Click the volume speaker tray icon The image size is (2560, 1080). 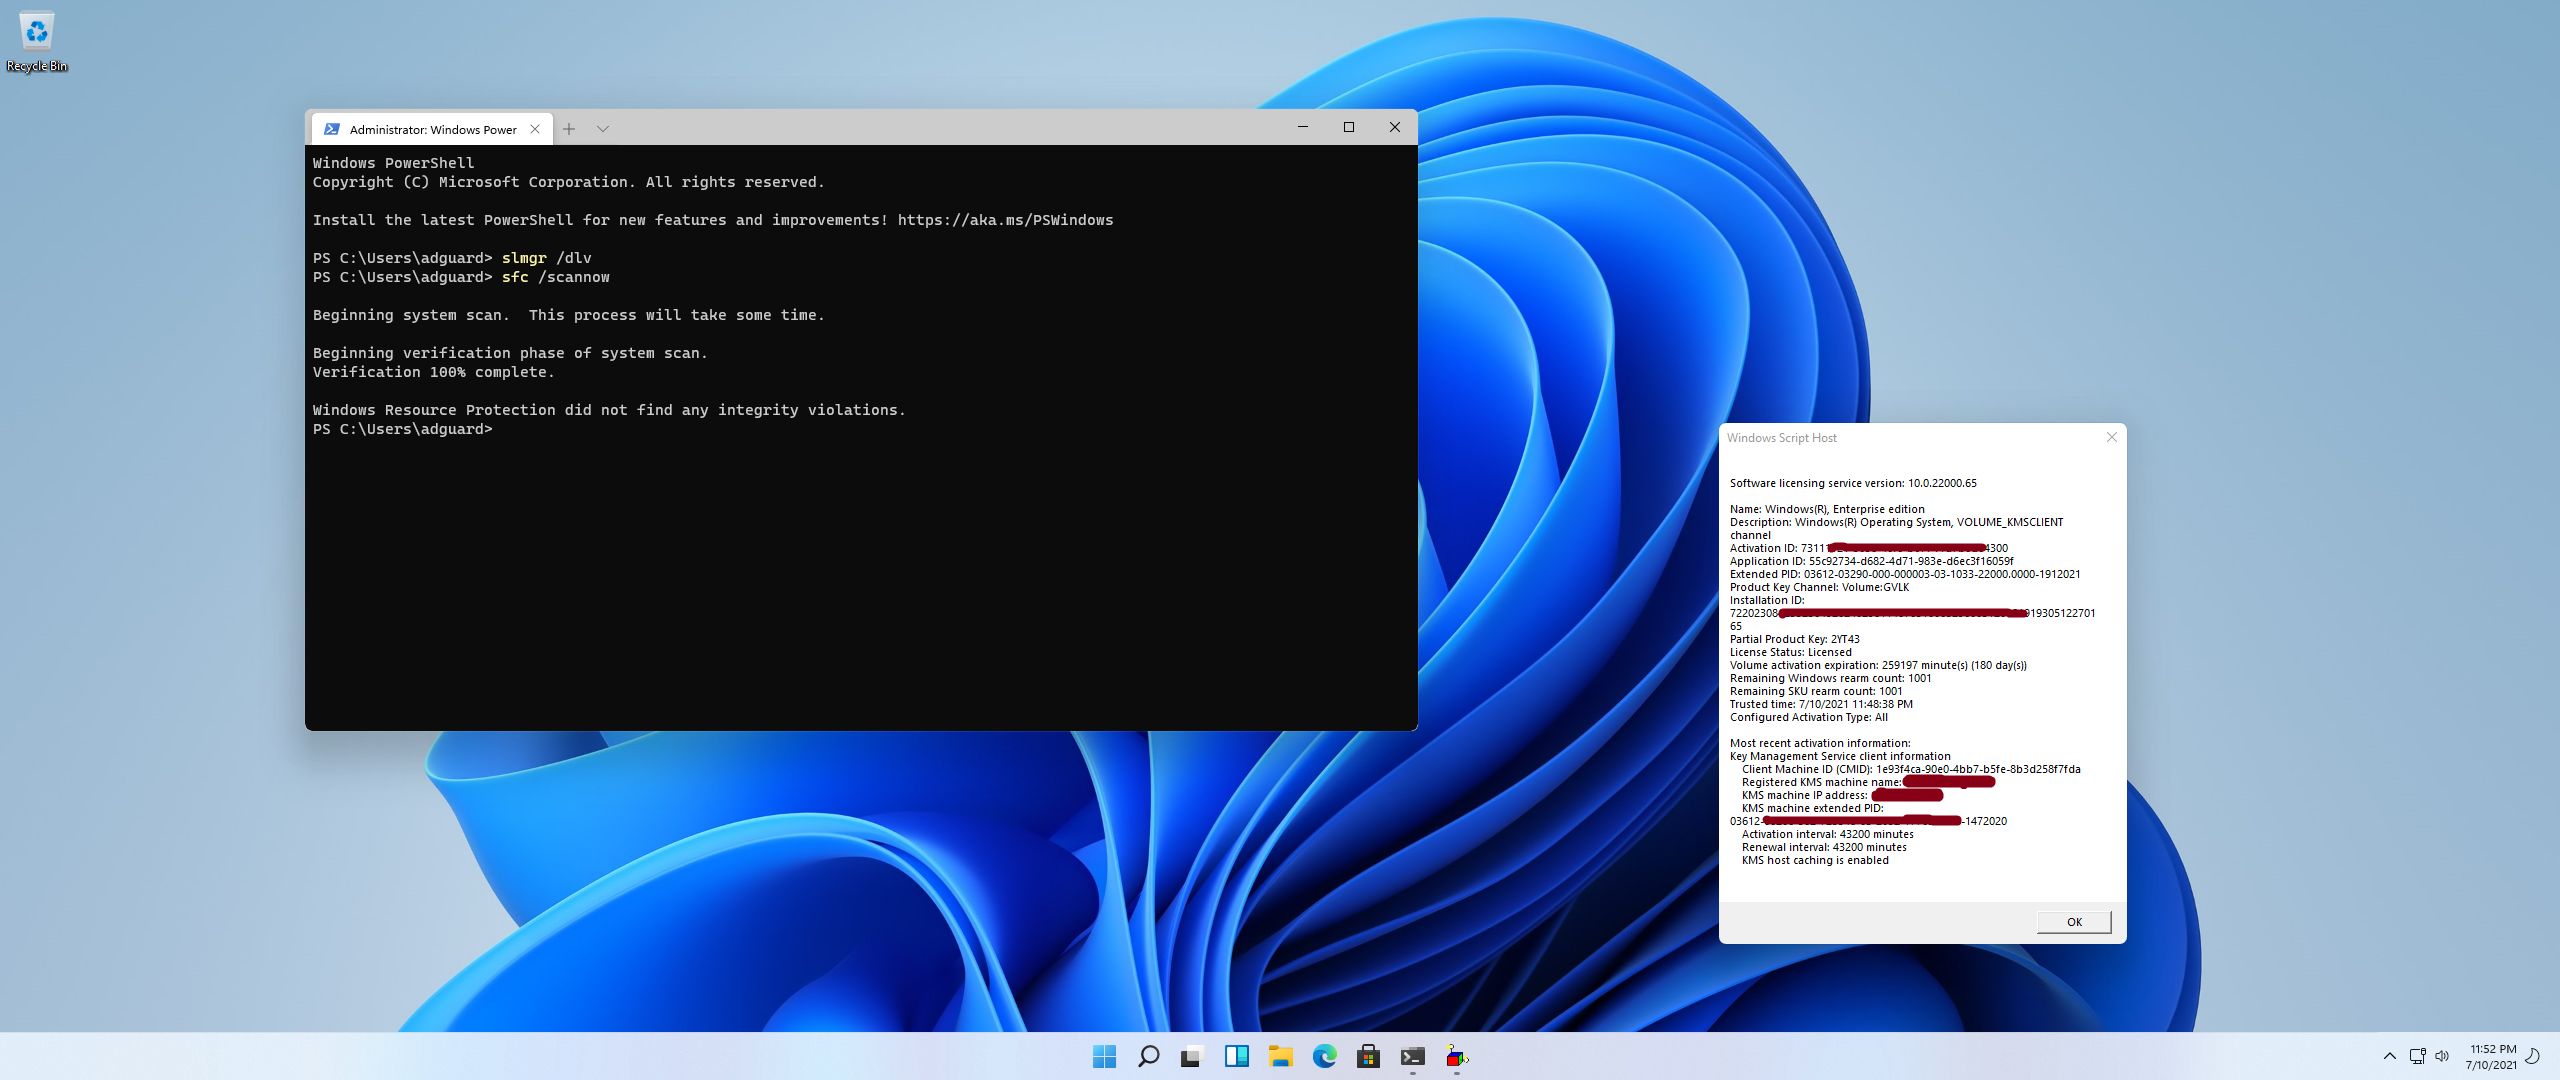point(2441,1056)
